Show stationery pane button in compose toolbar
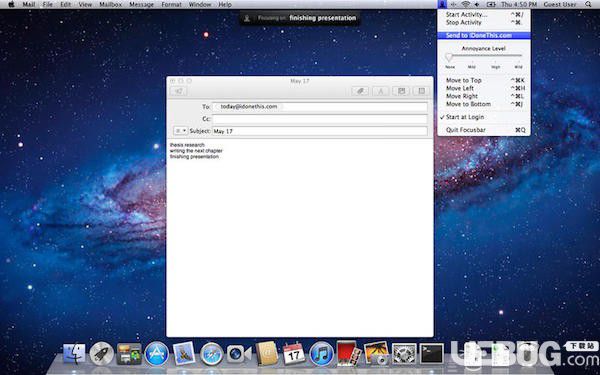 (422, 91)
